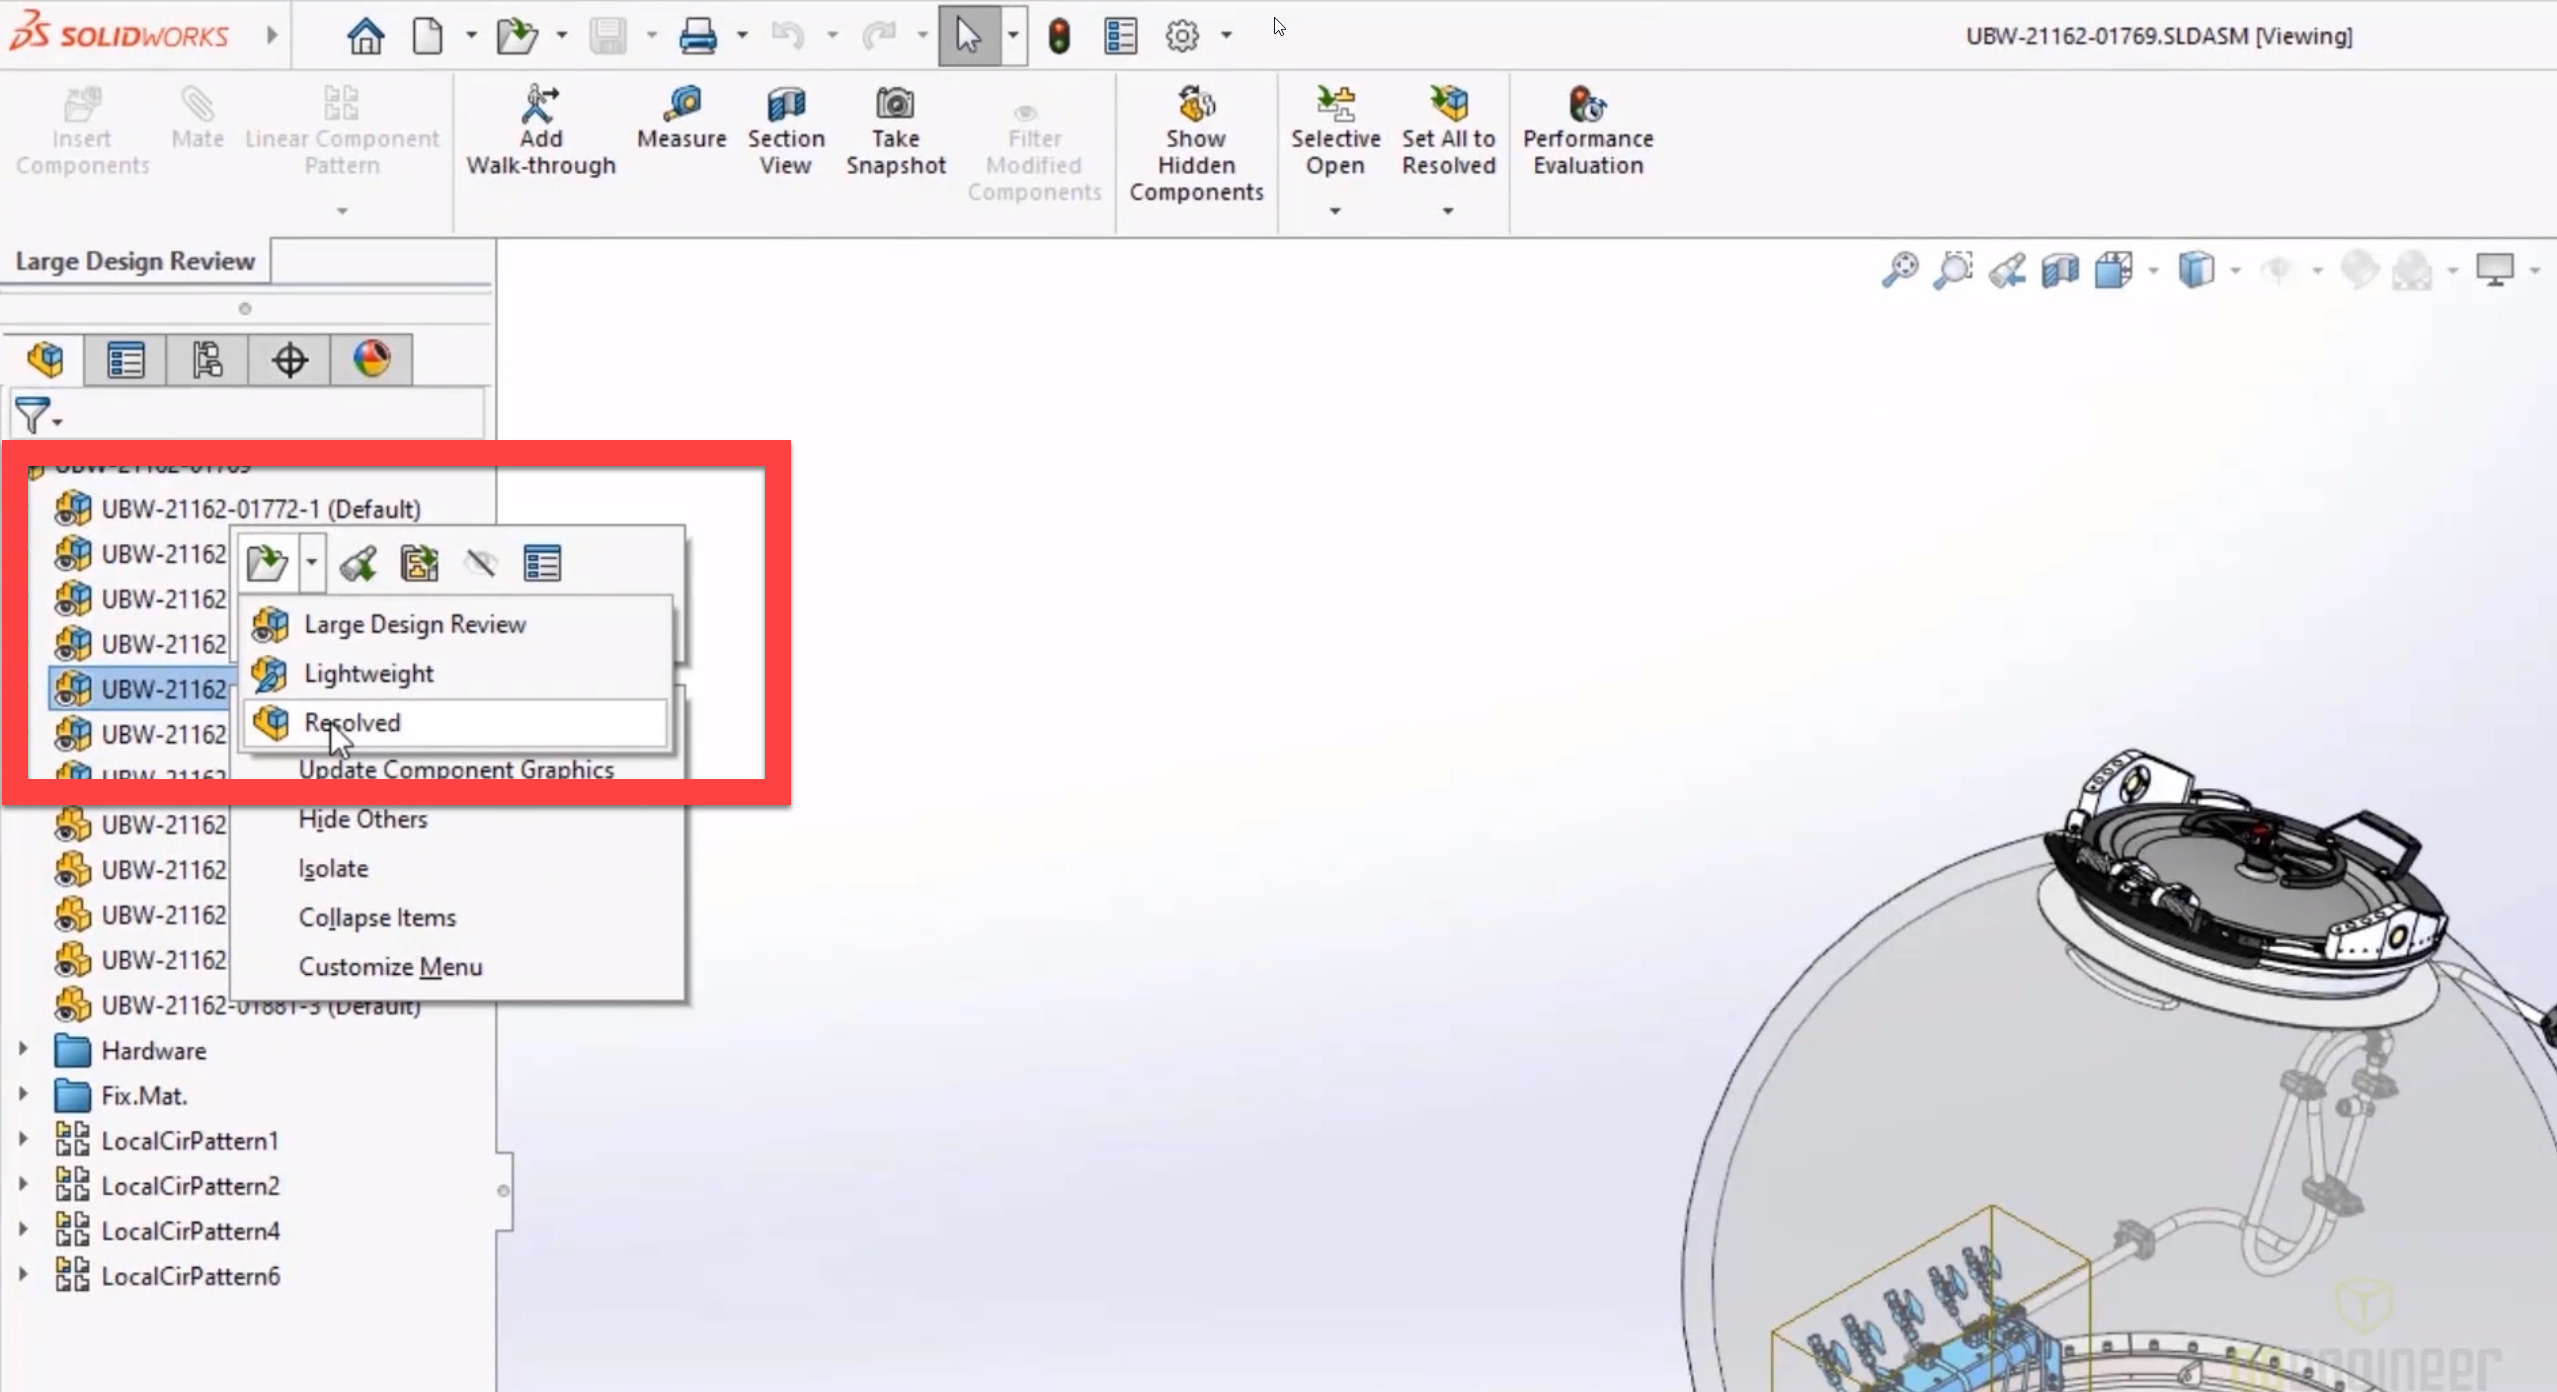Expand the Fix.Mat. folder

point(23,1094)
